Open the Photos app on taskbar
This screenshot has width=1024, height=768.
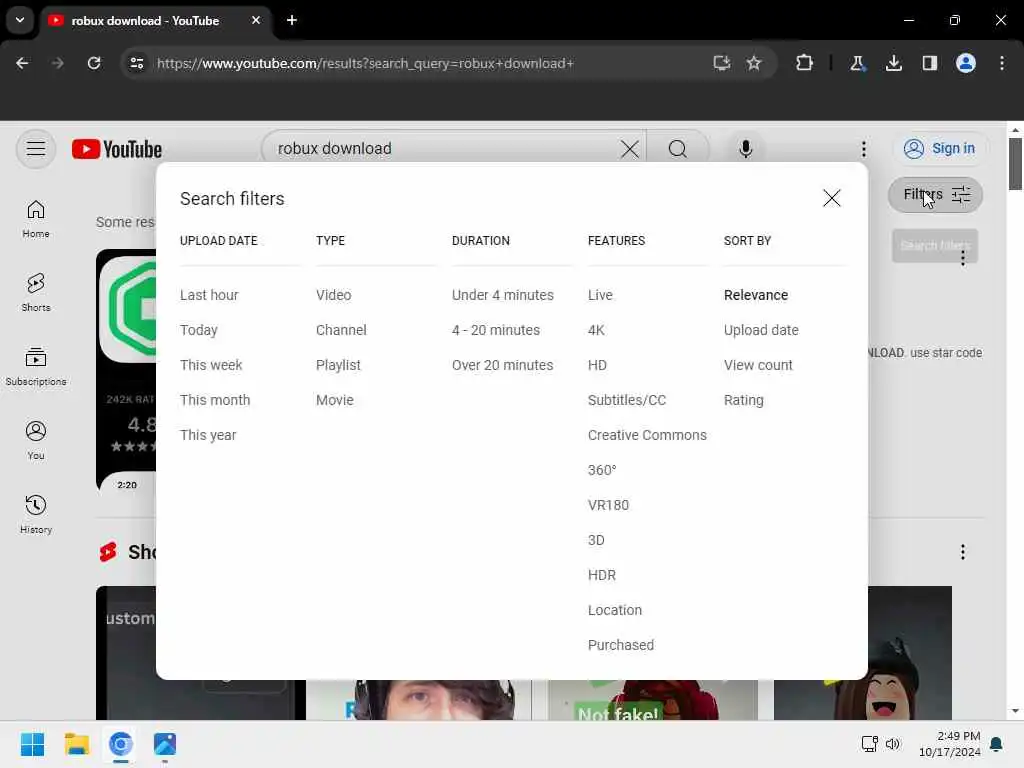tap(165, 744)
